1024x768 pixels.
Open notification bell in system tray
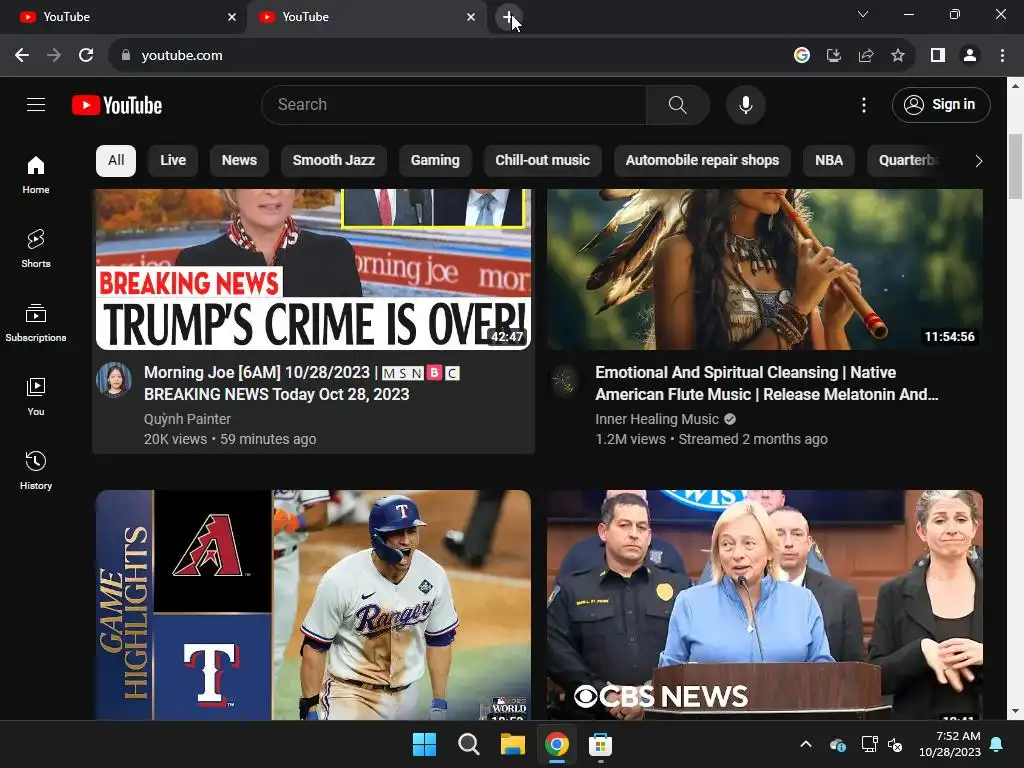tap(997, 744)
